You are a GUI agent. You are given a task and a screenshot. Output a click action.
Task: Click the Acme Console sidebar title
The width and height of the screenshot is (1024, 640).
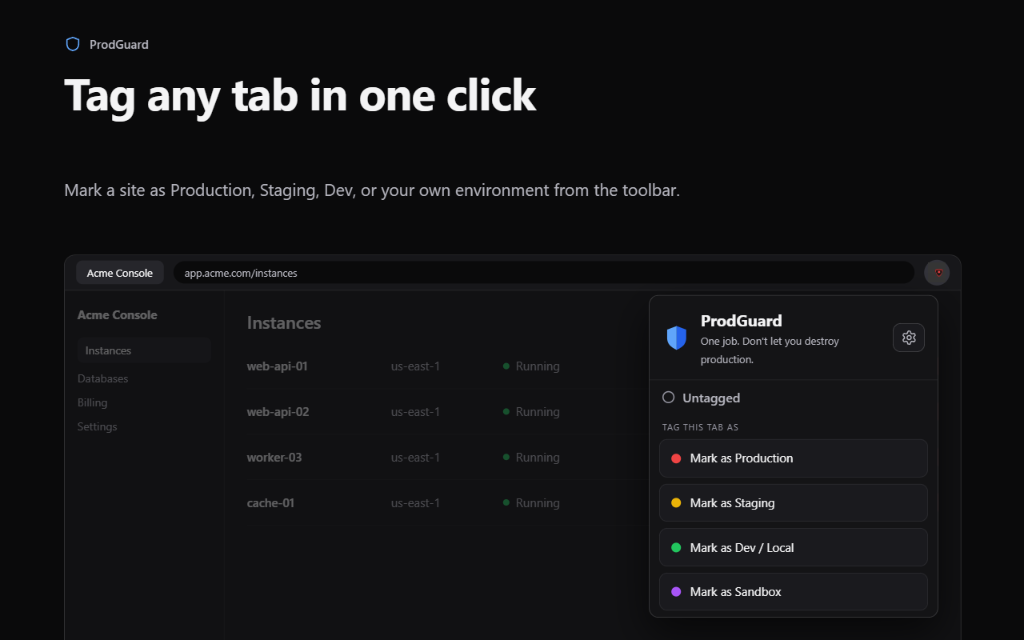point(117,315)
